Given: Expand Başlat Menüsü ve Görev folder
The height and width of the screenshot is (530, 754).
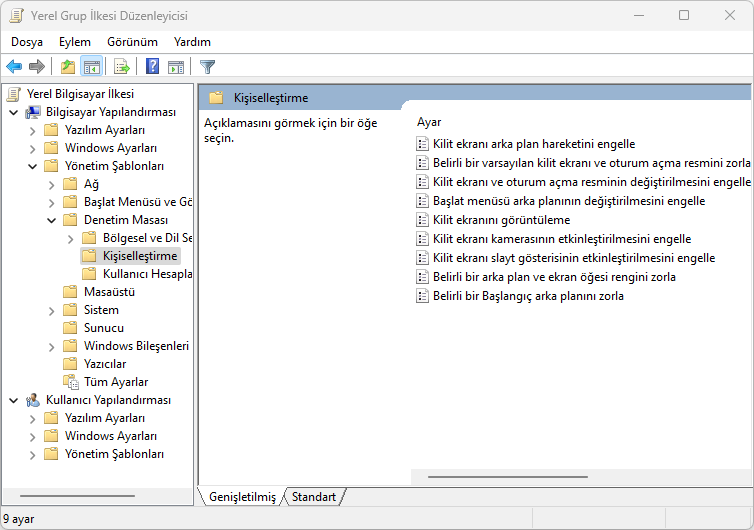Looking at the screenshot, I should click(51, 202).
